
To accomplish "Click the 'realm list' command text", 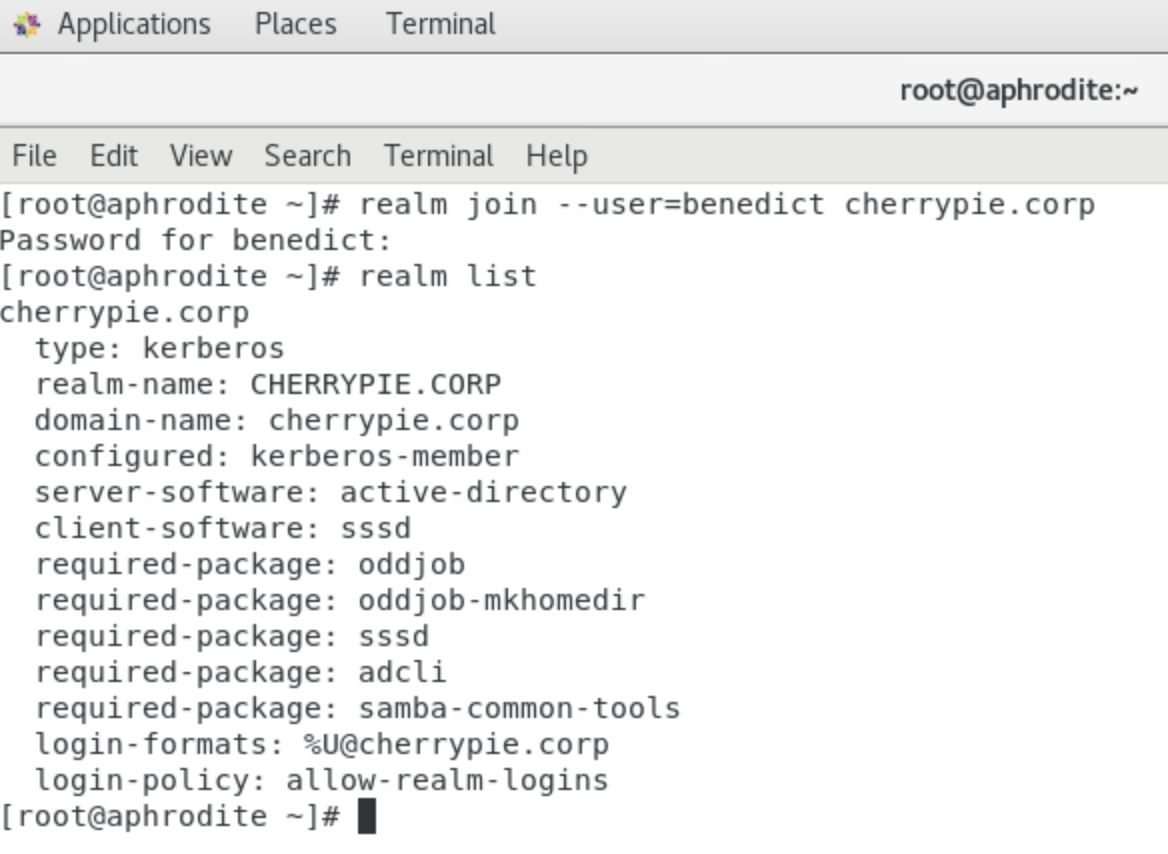I will (447, 276).
